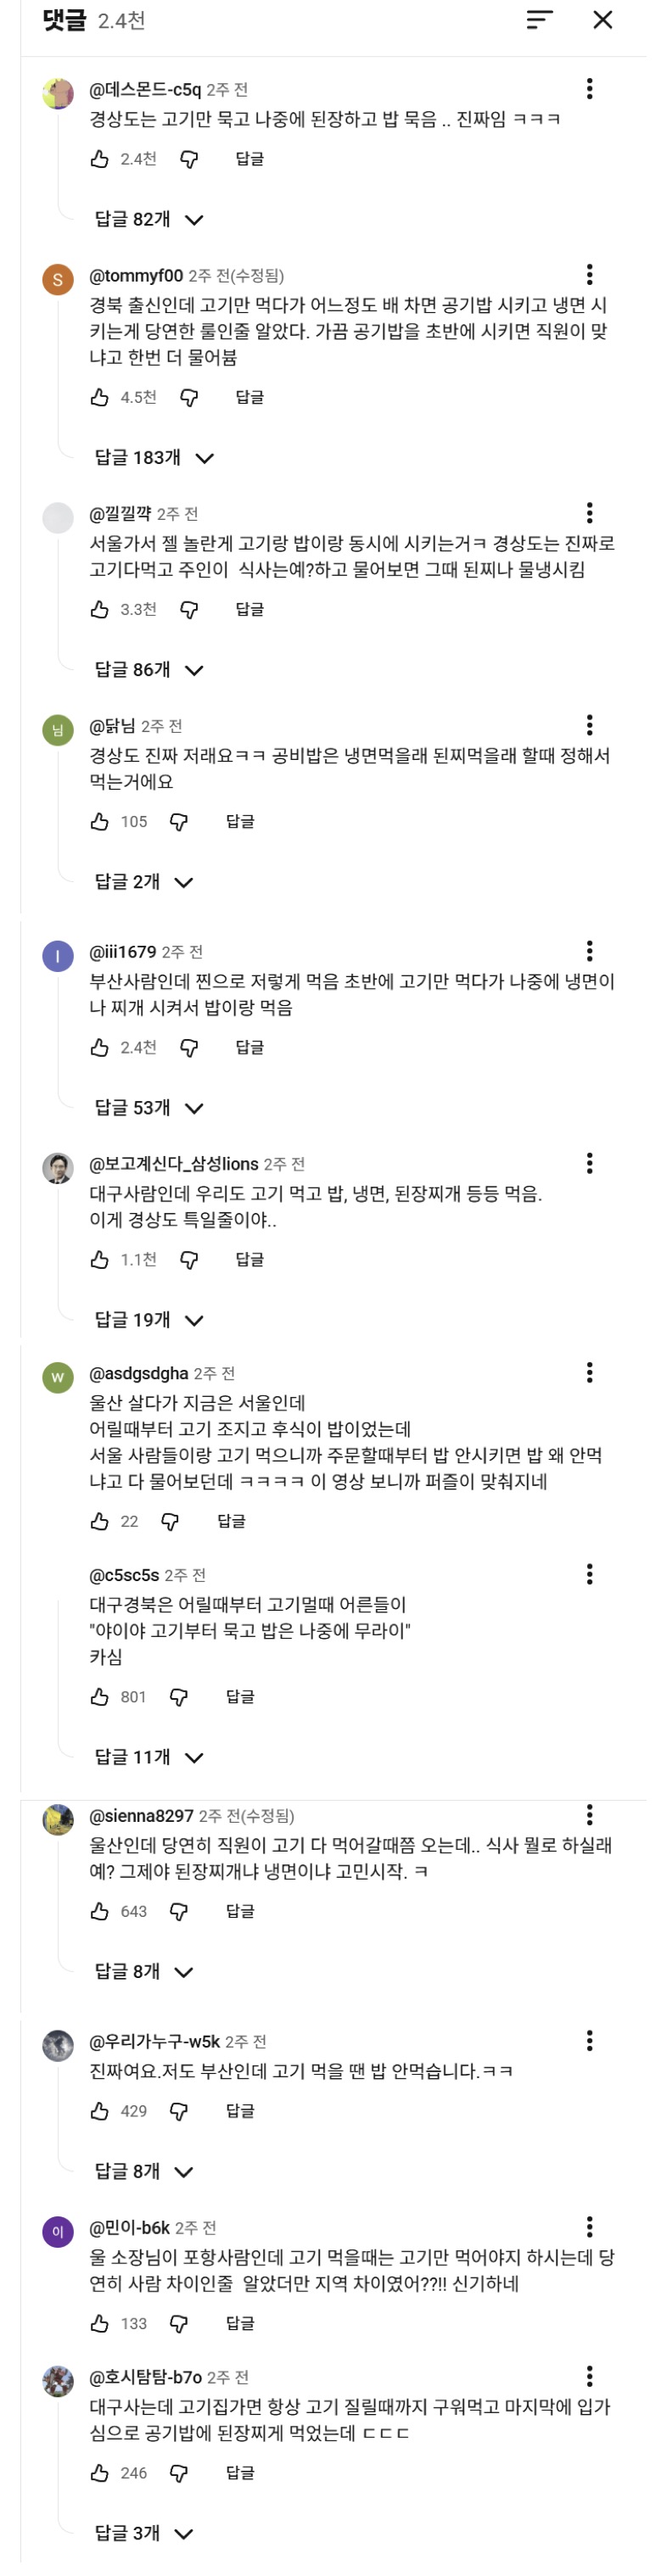This screenshot has width=667, height=2576.
Task: Reply to @낄낄꺅's comment
Action: click(x=249, y=609)
